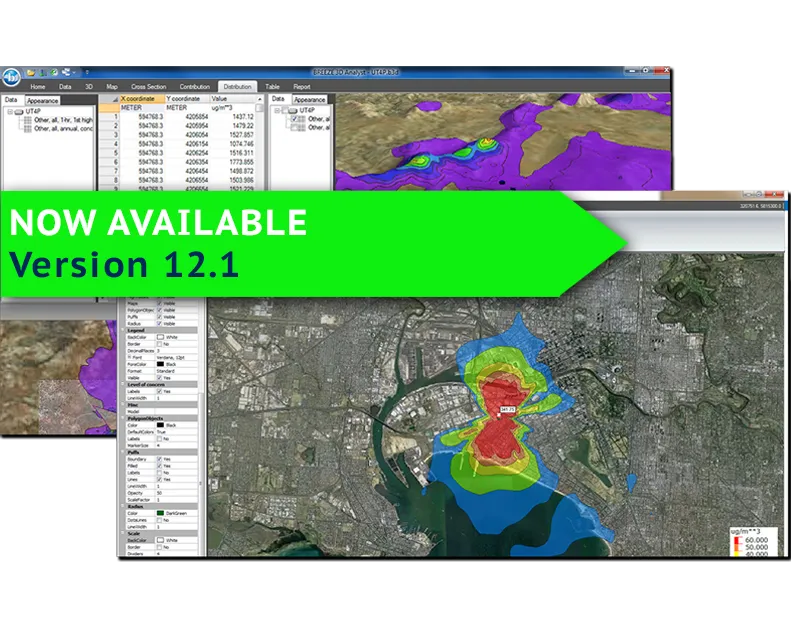Switch to the Cross Section tab
Image resolution: width=792 pixels, height=626 pixels.
click(148, 87)
